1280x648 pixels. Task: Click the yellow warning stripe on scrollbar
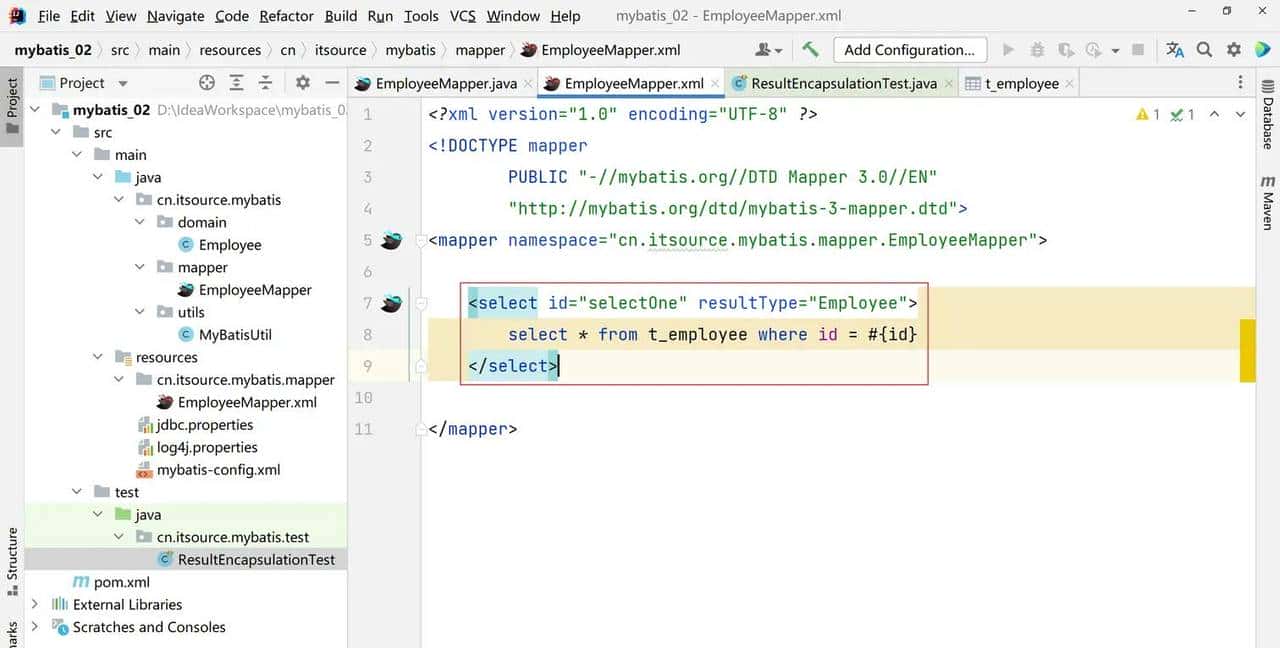1247,351
